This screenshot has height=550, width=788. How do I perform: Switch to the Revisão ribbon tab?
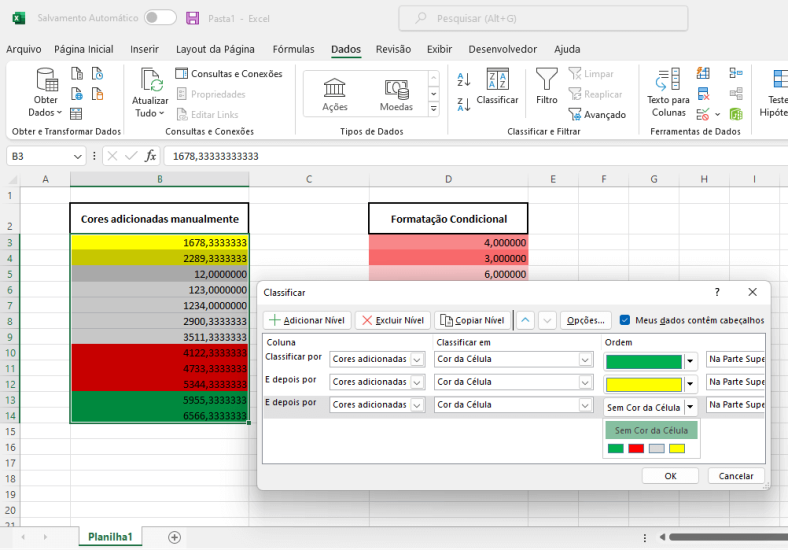(393, 49)
